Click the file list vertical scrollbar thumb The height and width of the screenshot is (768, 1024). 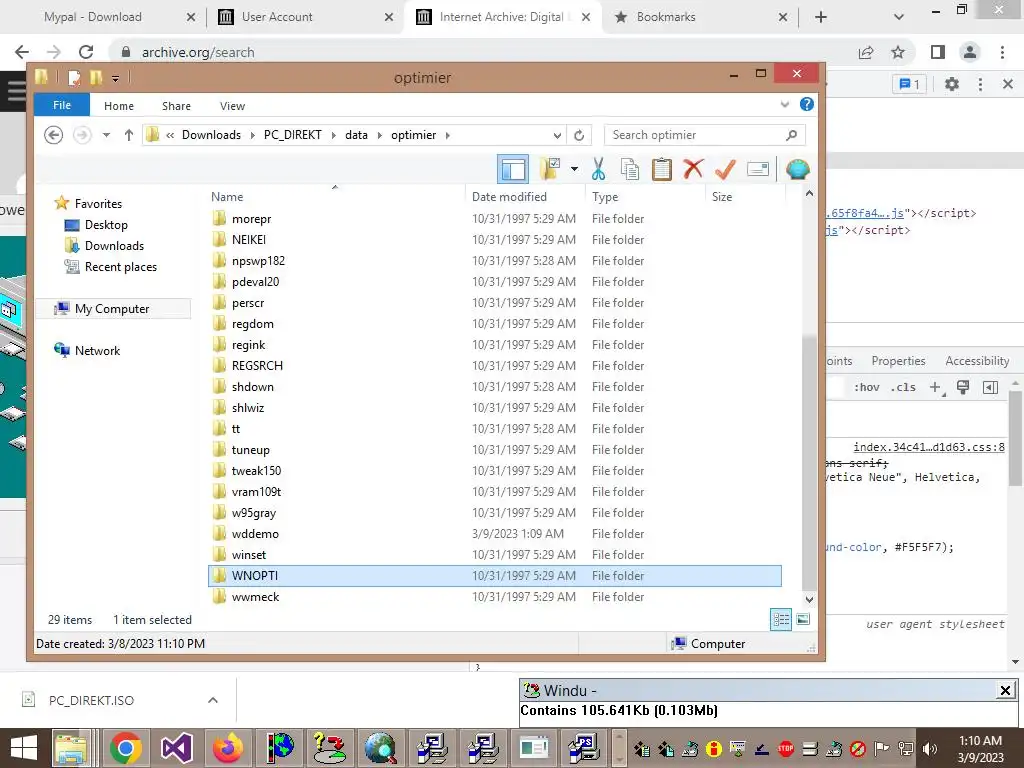(809, 462)
